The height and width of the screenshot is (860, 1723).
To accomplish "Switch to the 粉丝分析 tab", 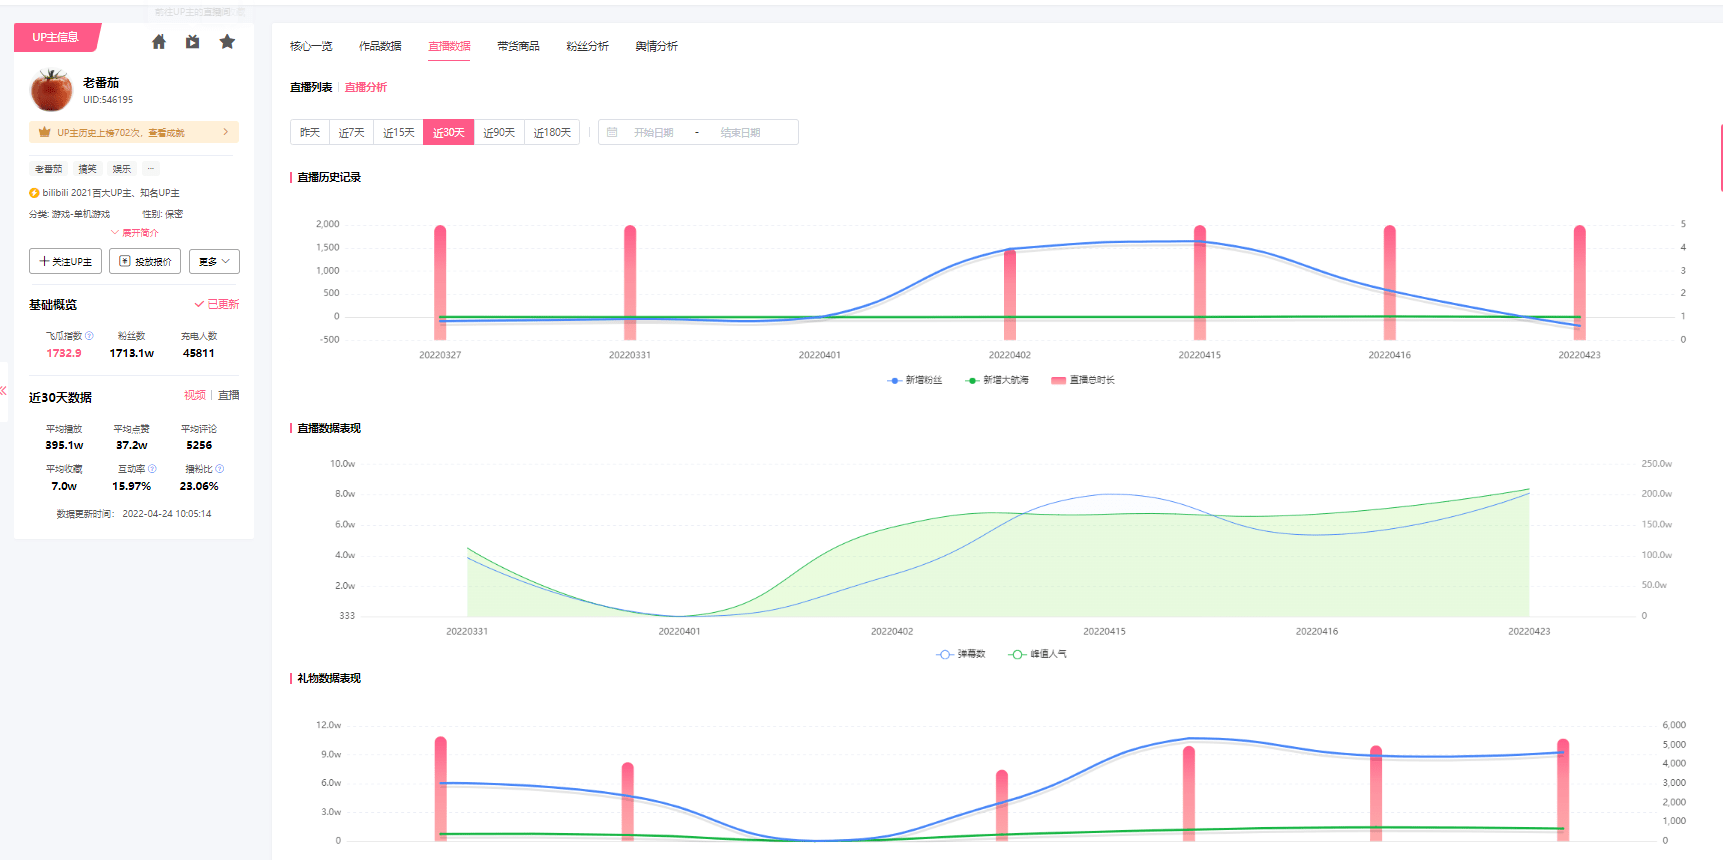I will click(587, 46).
